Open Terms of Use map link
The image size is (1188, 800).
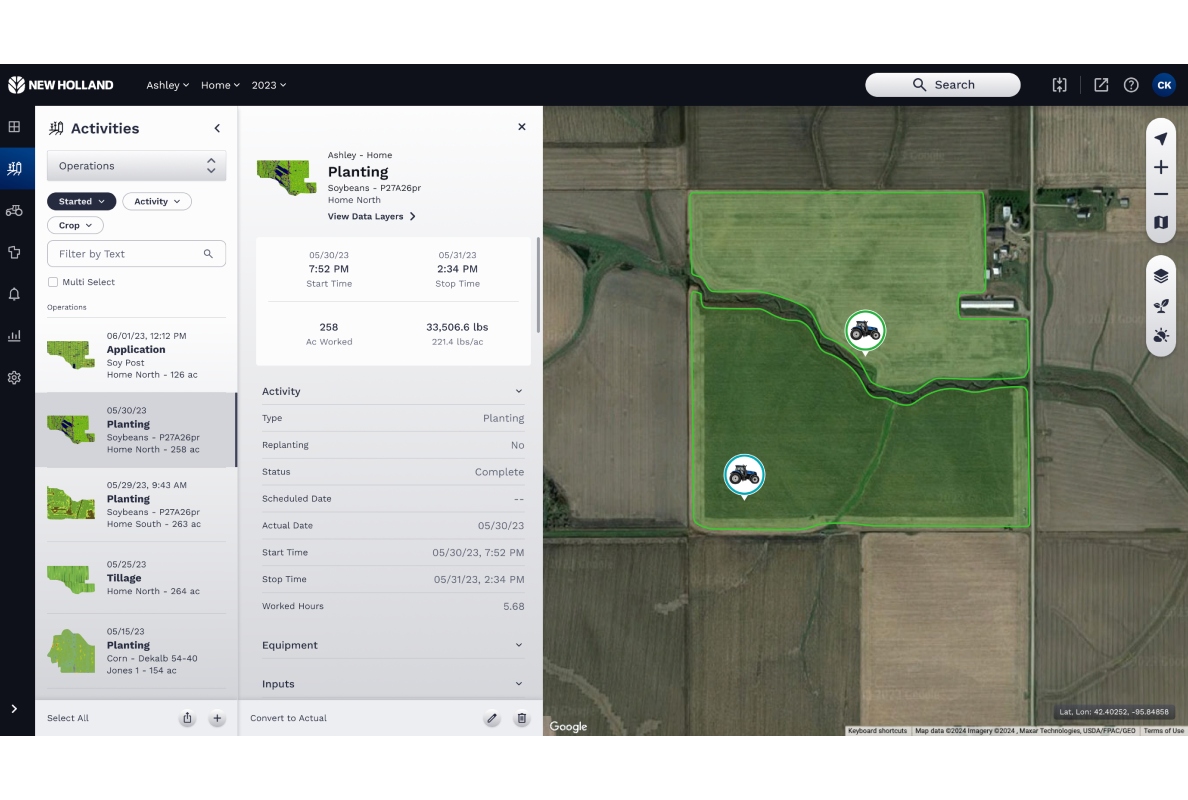(1163, 731)
